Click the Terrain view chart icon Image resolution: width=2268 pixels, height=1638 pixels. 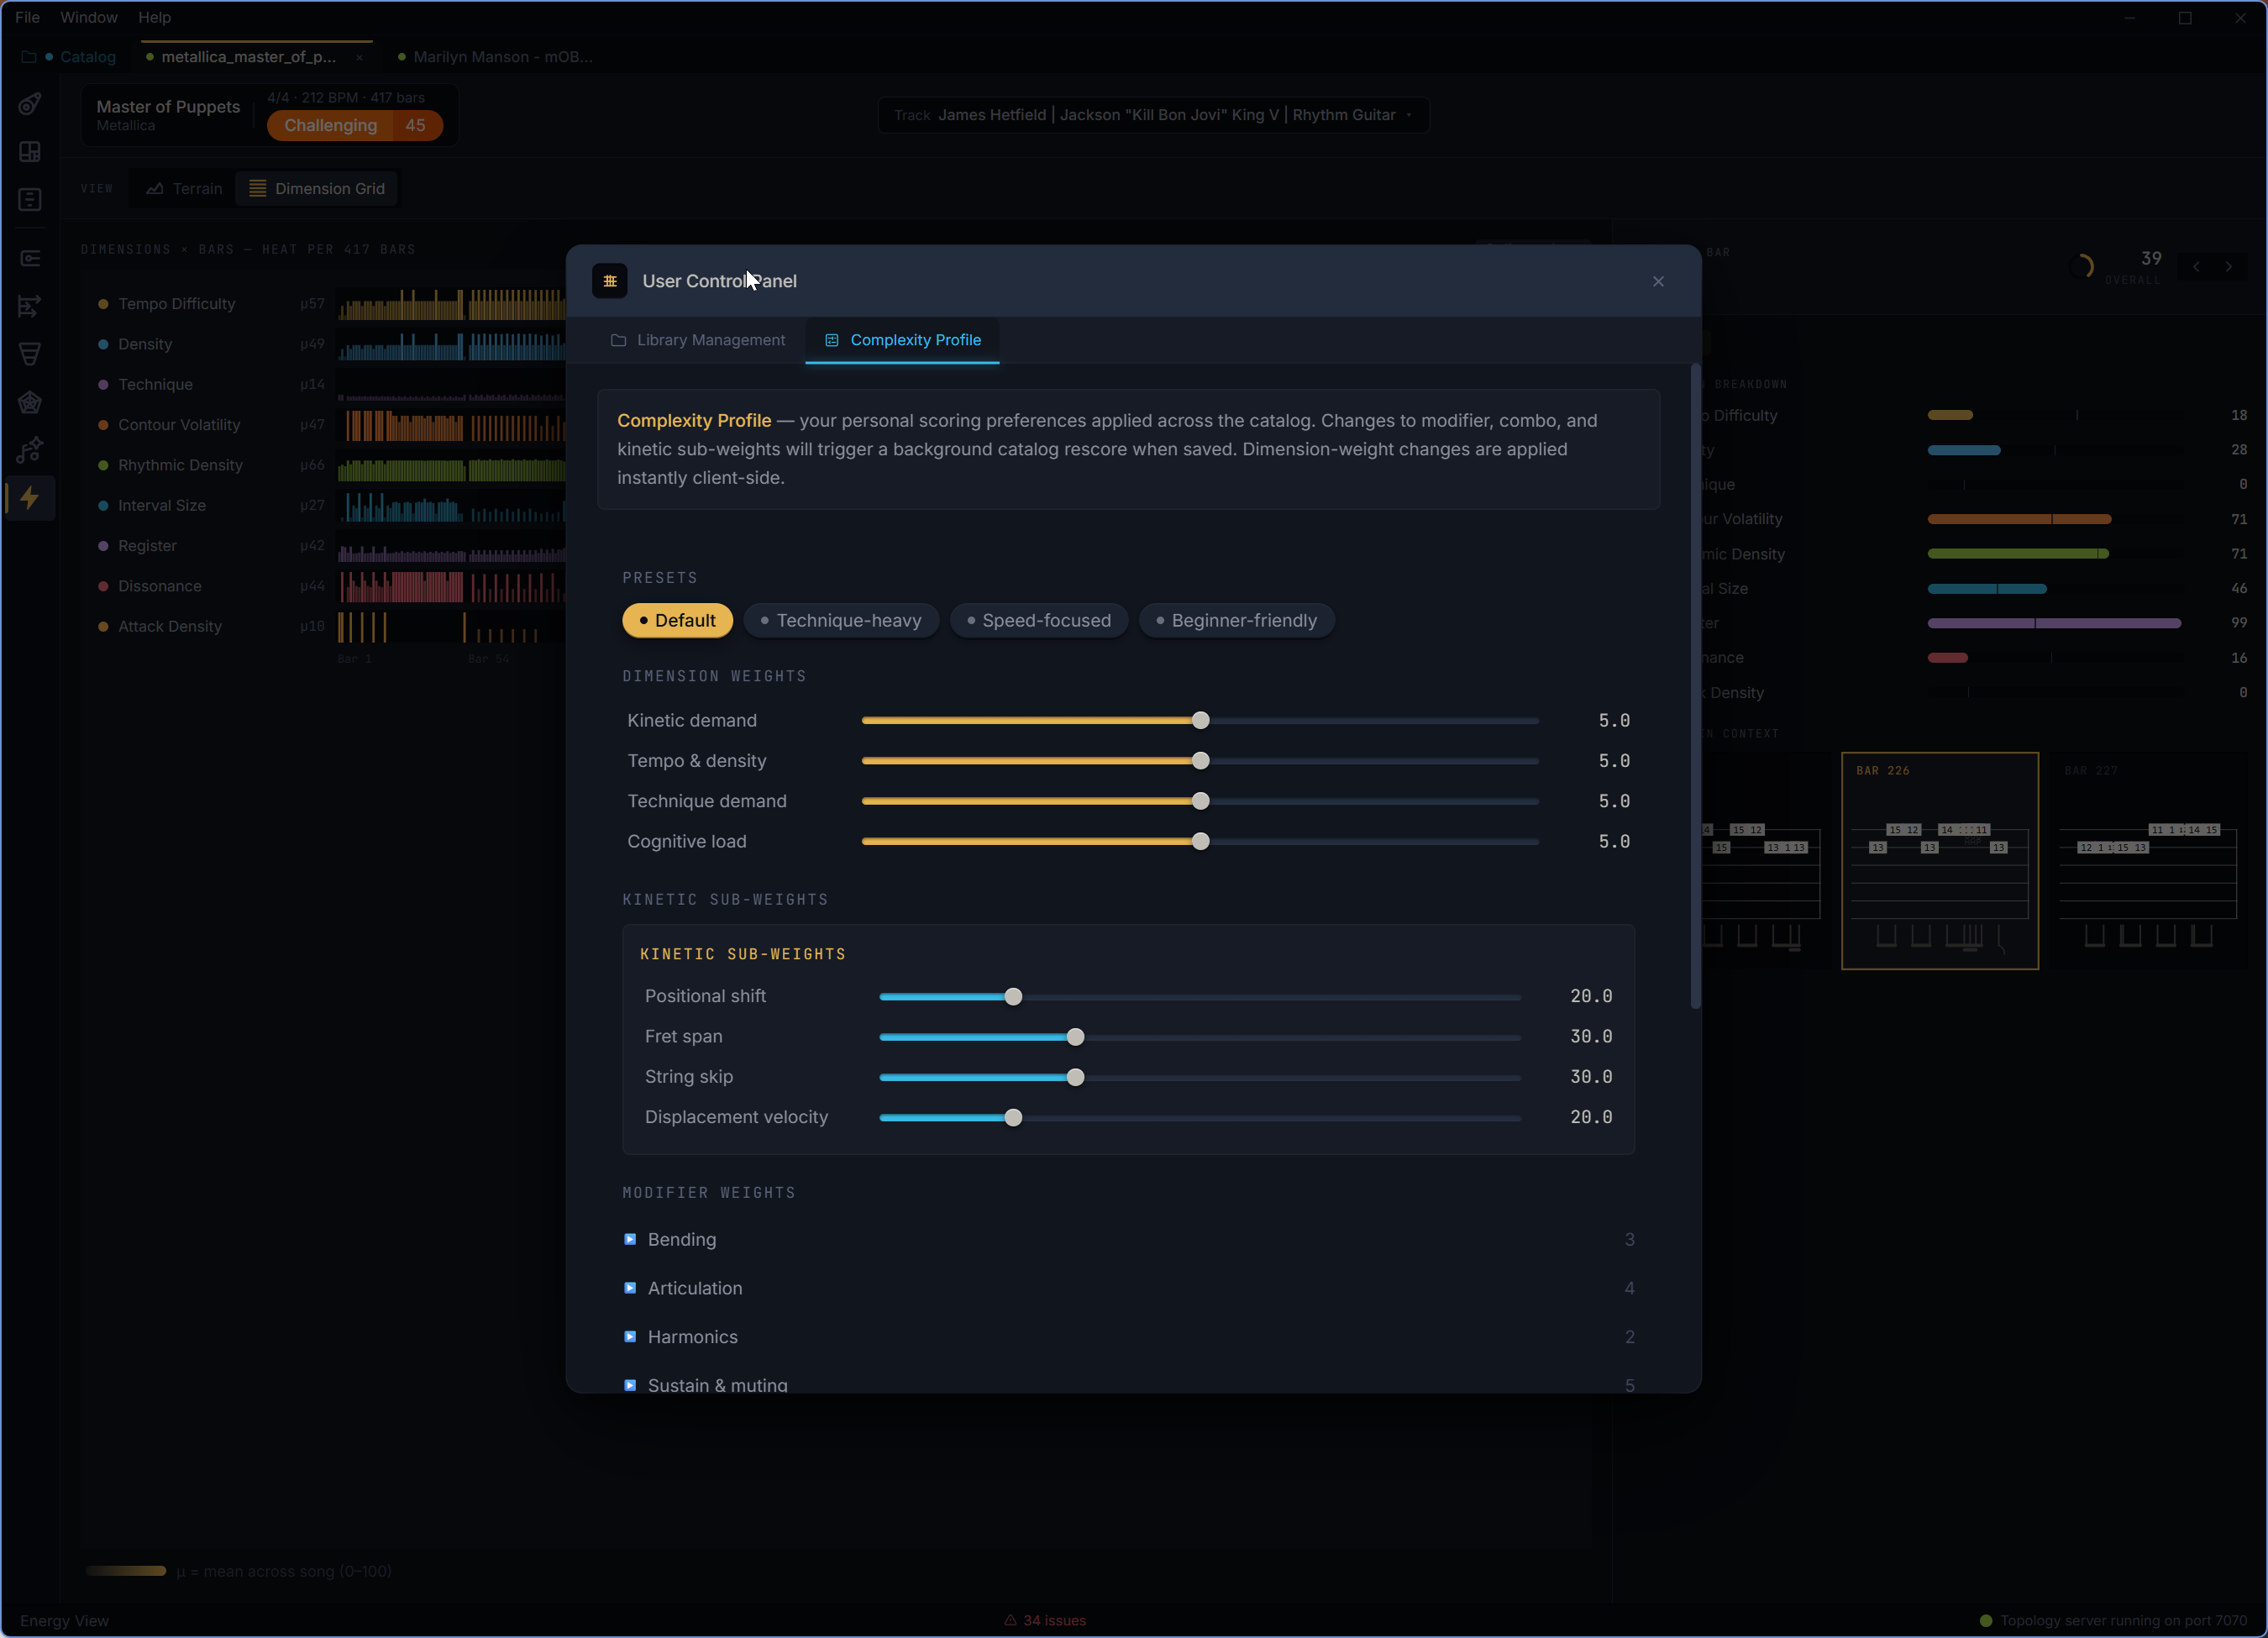[x=155, y=189]
